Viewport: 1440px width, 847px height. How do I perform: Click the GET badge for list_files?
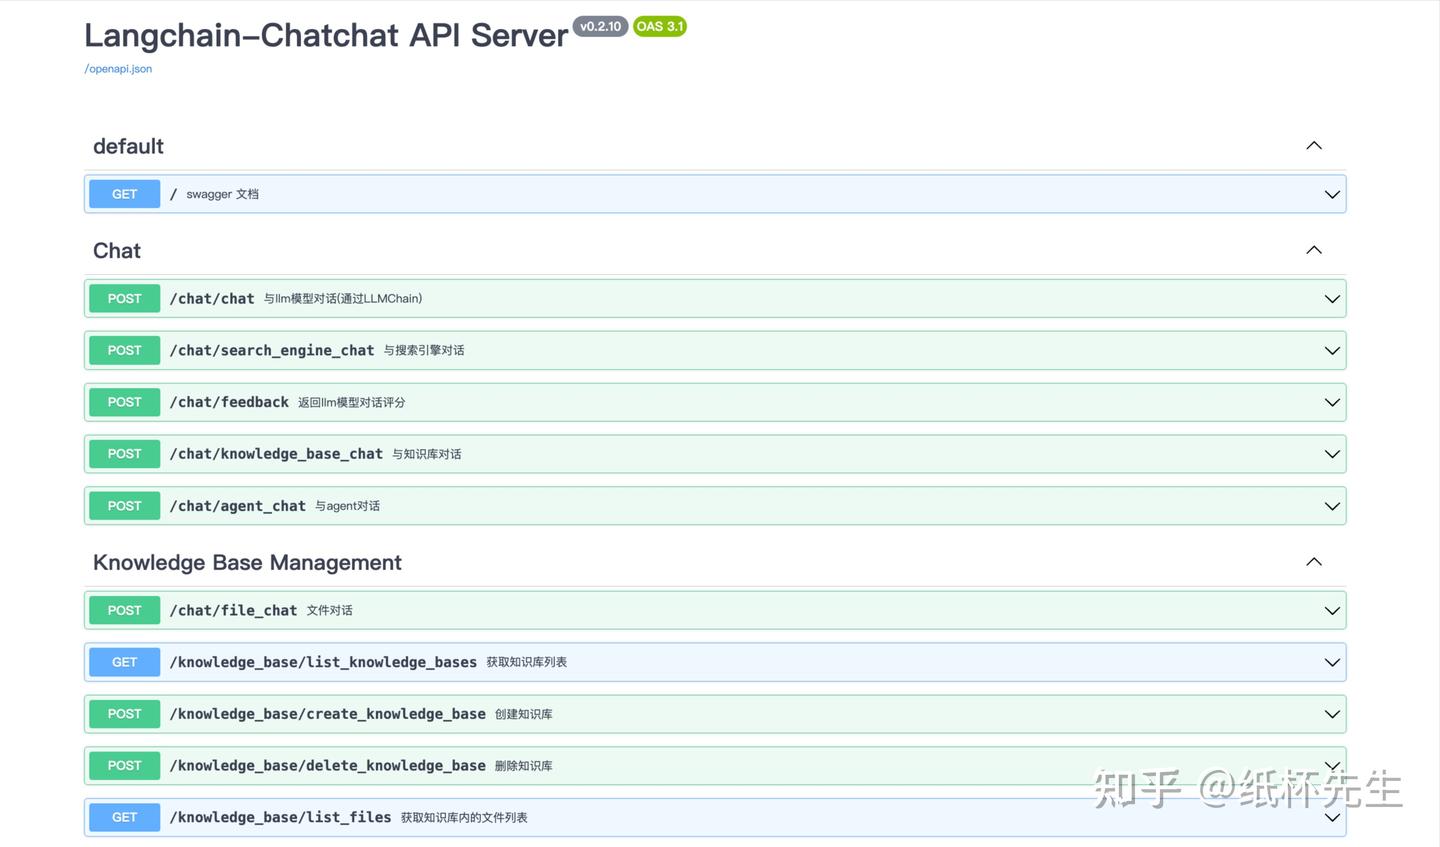125,817
